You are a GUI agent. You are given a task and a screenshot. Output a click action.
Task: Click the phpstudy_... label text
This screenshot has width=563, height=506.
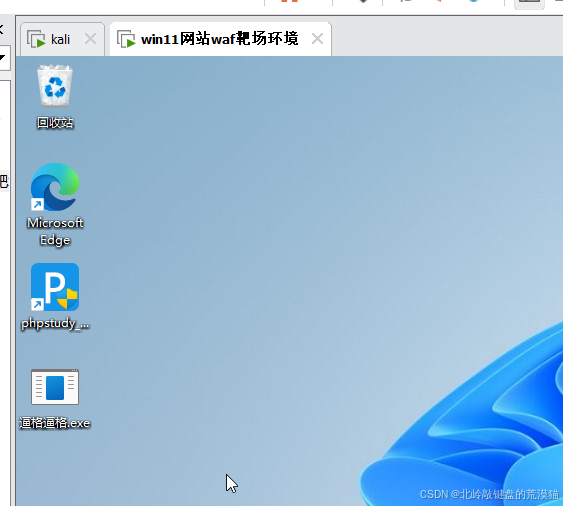pyautogui.click(x=55, y=324)
